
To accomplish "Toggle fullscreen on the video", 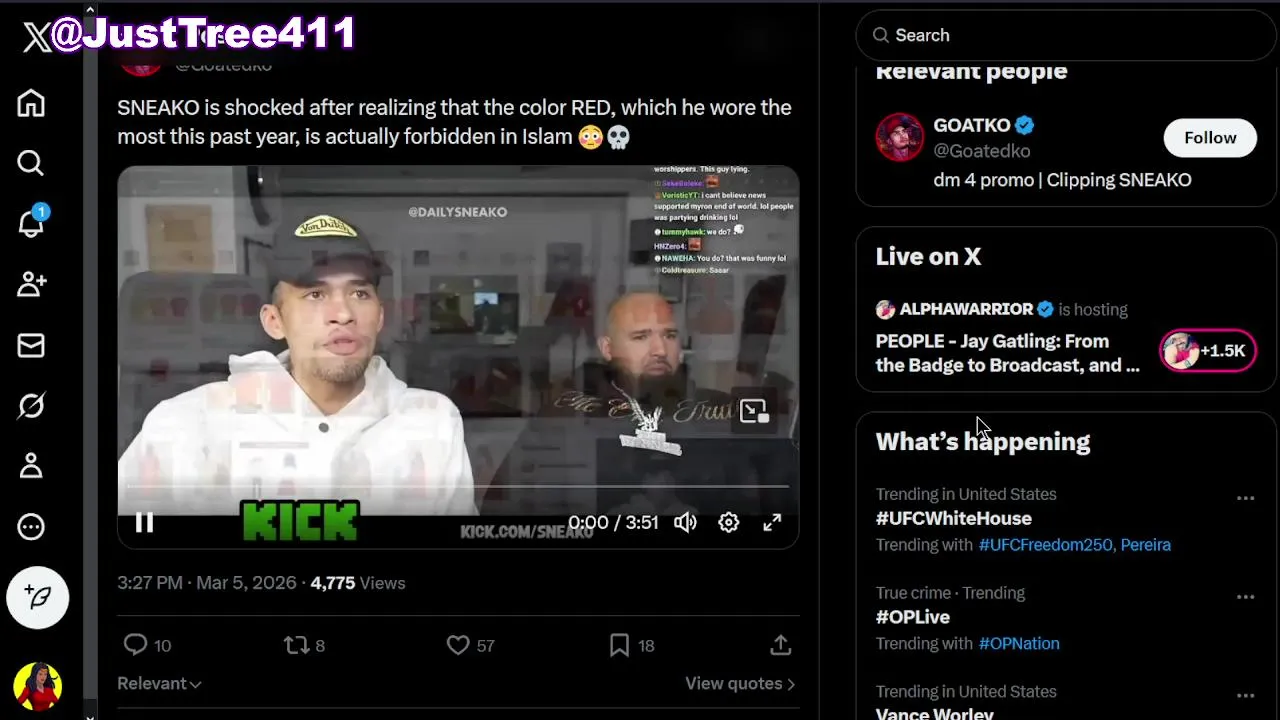I will (772, 522).
